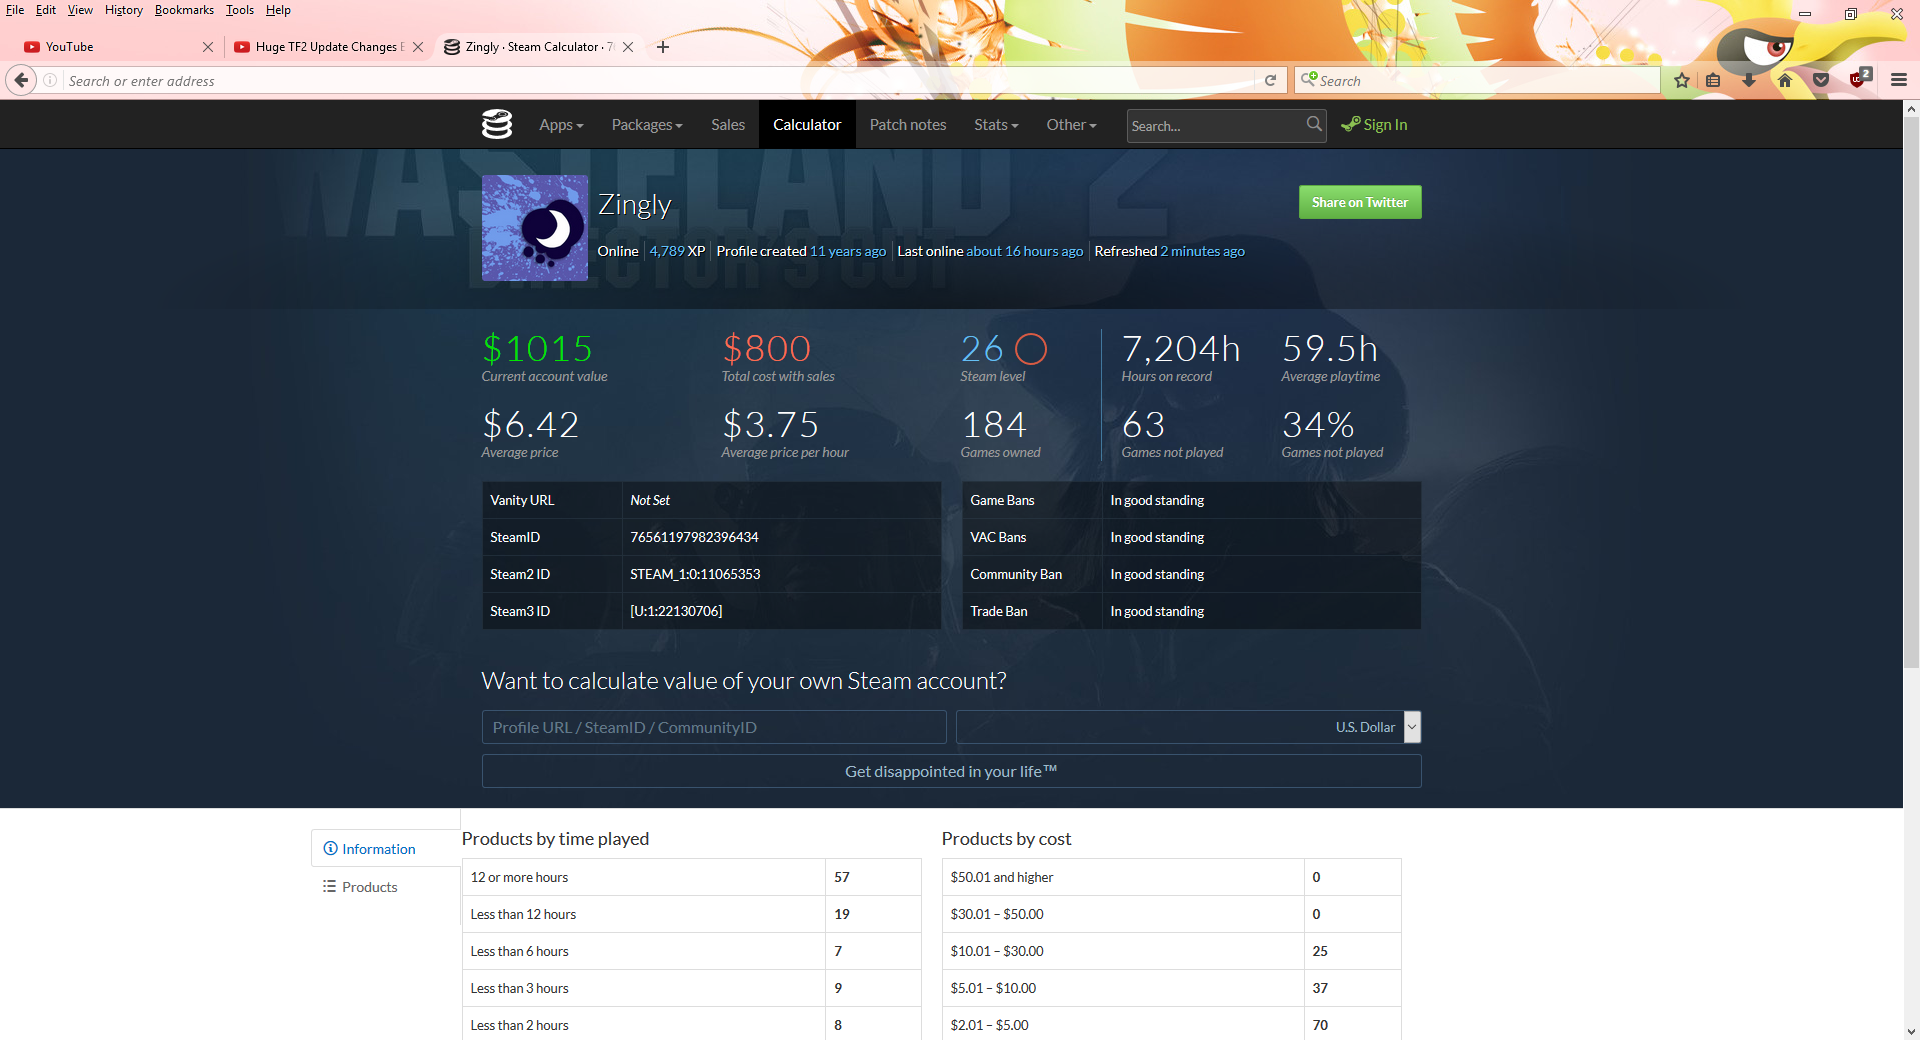
Task: Click the scrollbar down arrow
Action: [x=1911, y=1031]
